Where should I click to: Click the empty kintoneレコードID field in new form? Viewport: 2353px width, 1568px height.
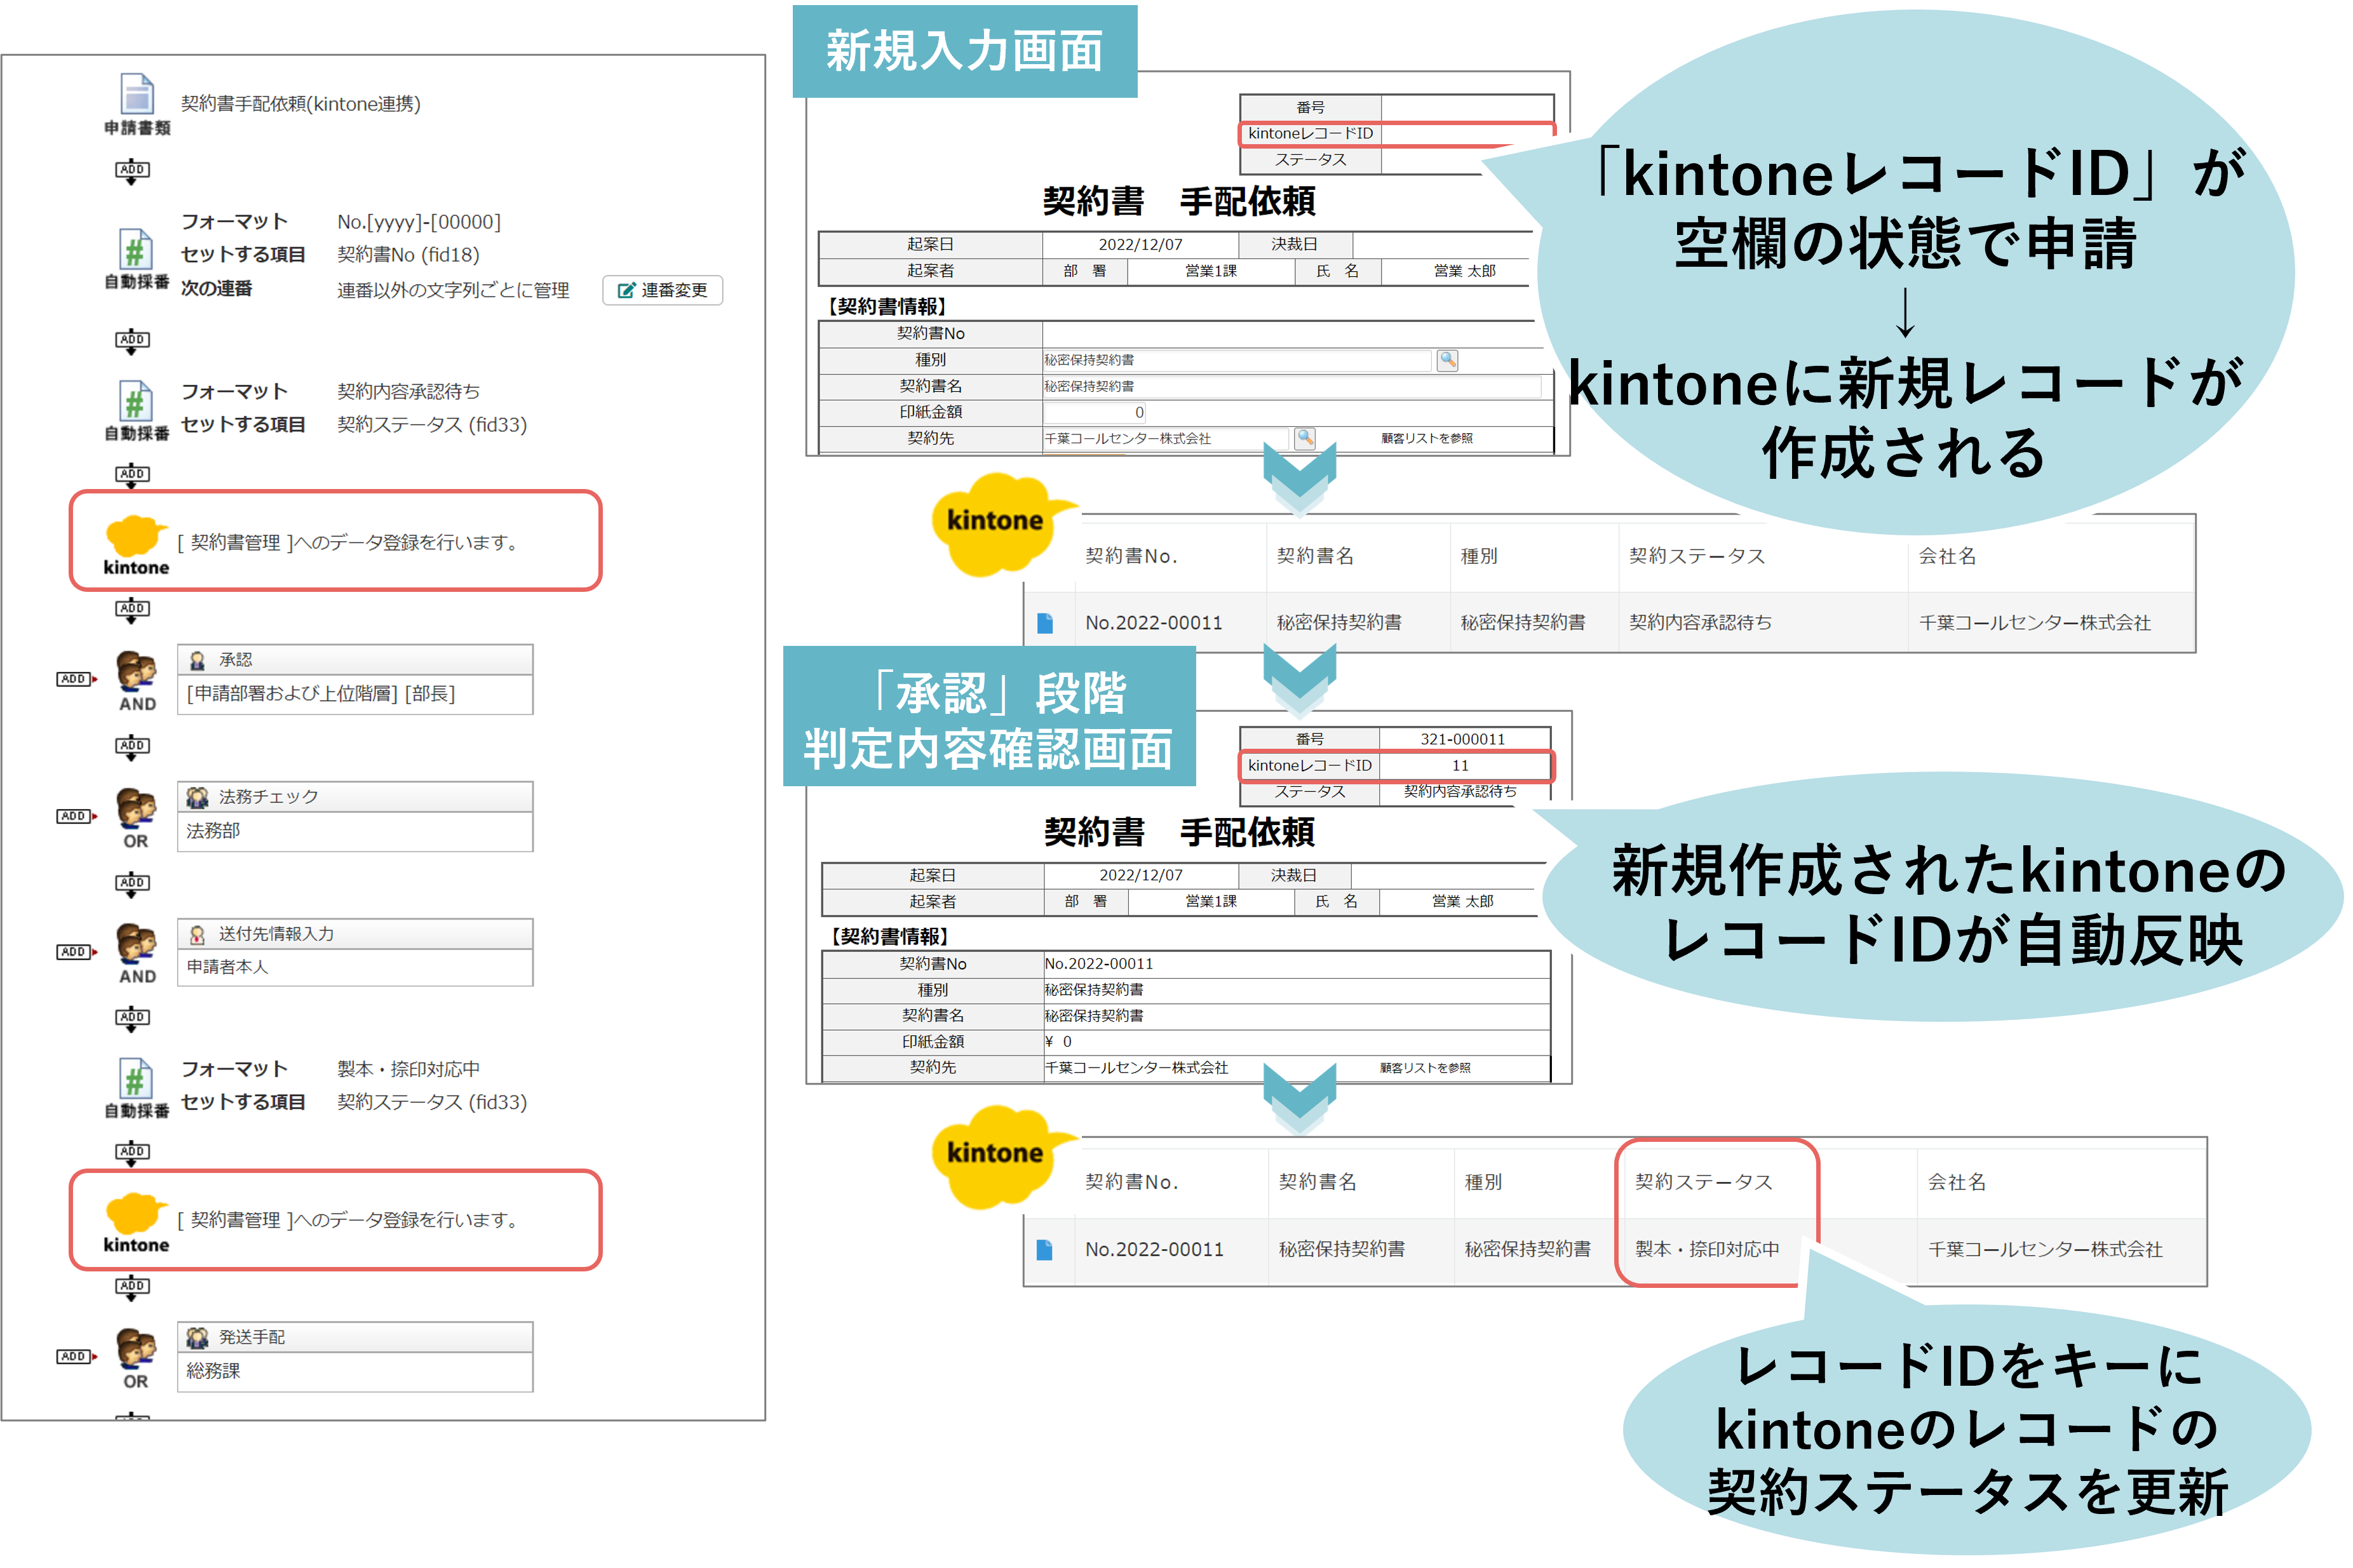pyautogui.click(x=1467, y=133)
